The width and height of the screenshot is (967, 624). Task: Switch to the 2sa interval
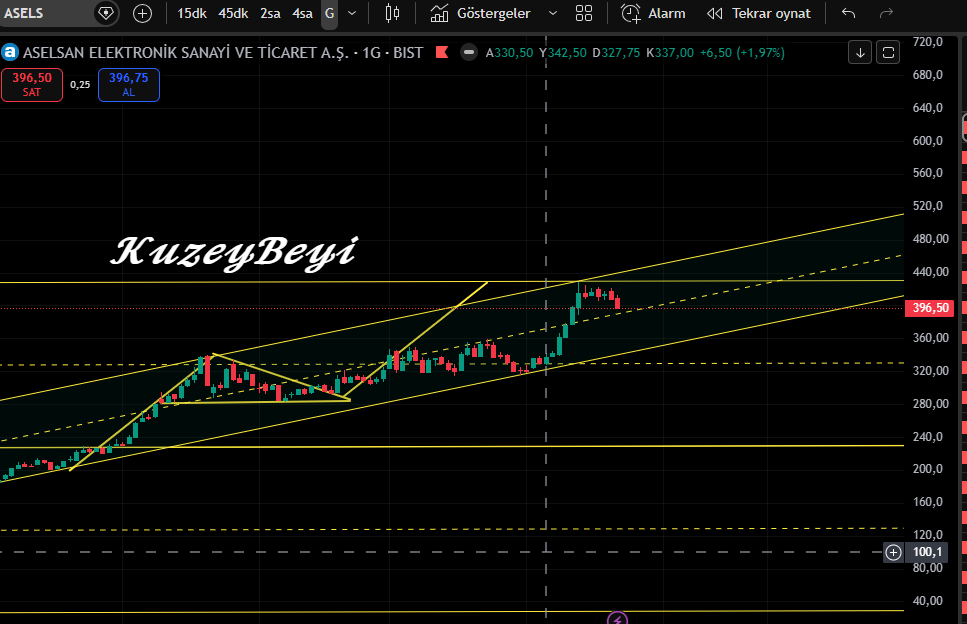[x=270, y=13]
